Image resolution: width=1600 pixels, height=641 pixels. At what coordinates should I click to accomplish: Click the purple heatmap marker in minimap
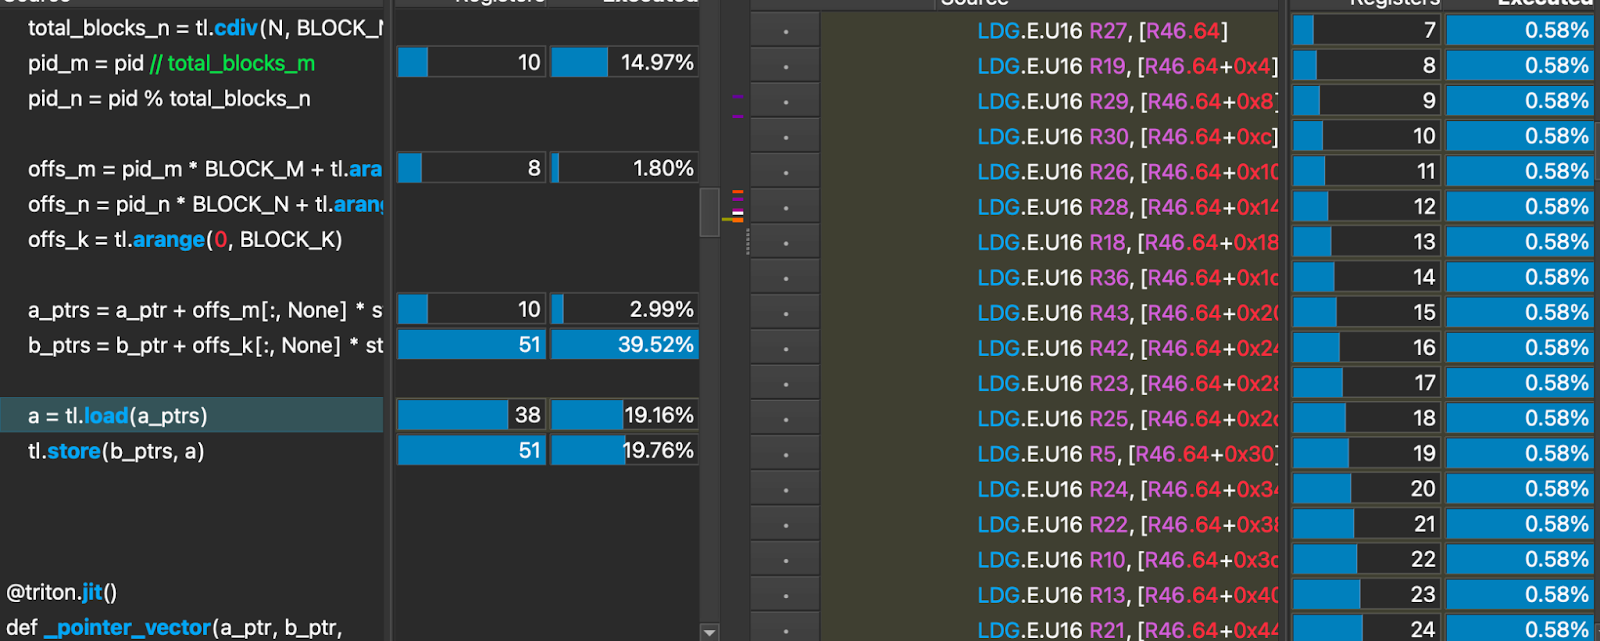[x=737, y=98]
